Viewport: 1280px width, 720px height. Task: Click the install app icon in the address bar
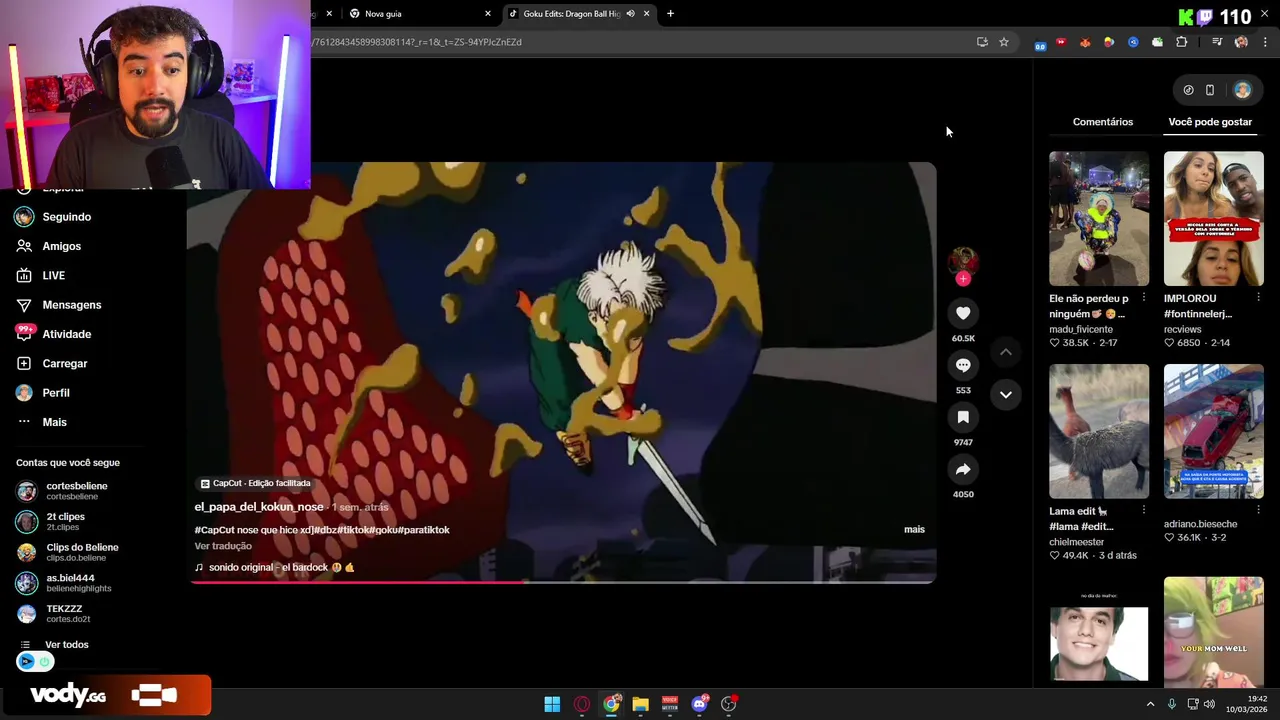pos(982,42)
